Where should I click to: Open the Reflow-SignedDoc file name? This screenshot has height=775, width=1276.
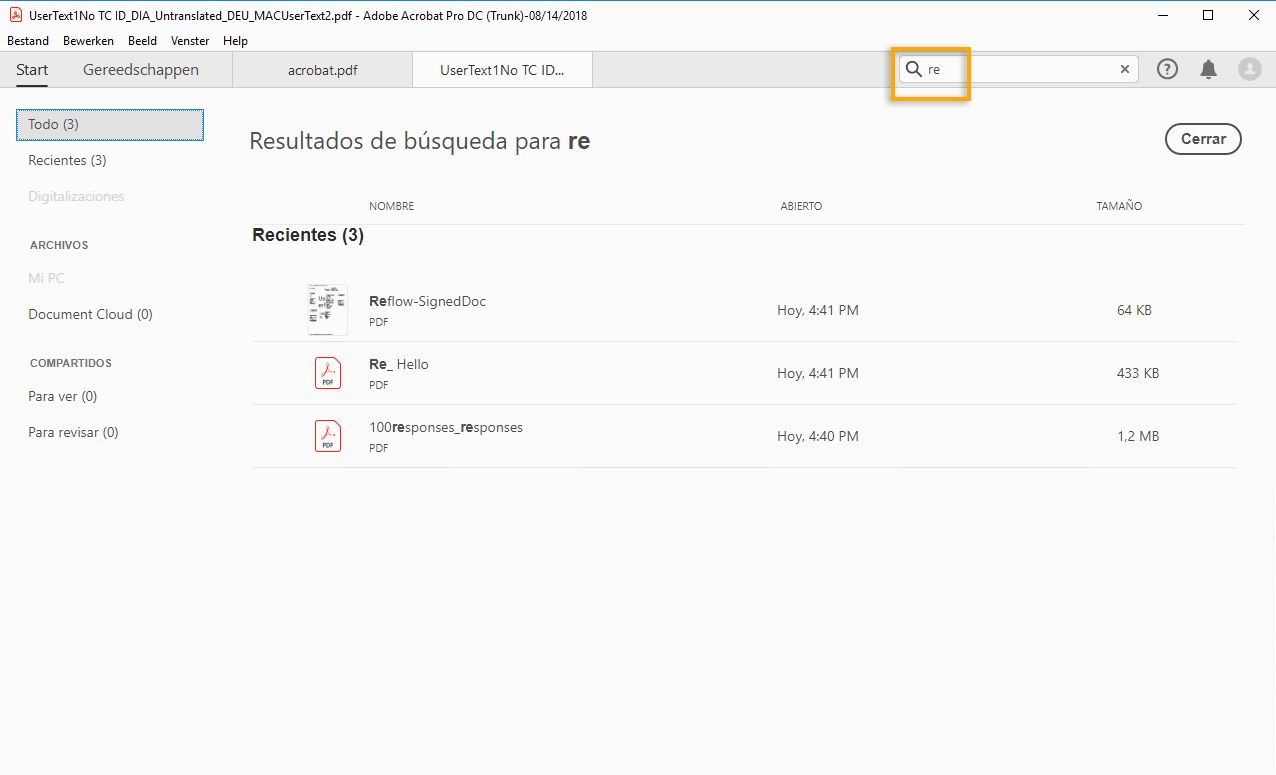point(427,301)
